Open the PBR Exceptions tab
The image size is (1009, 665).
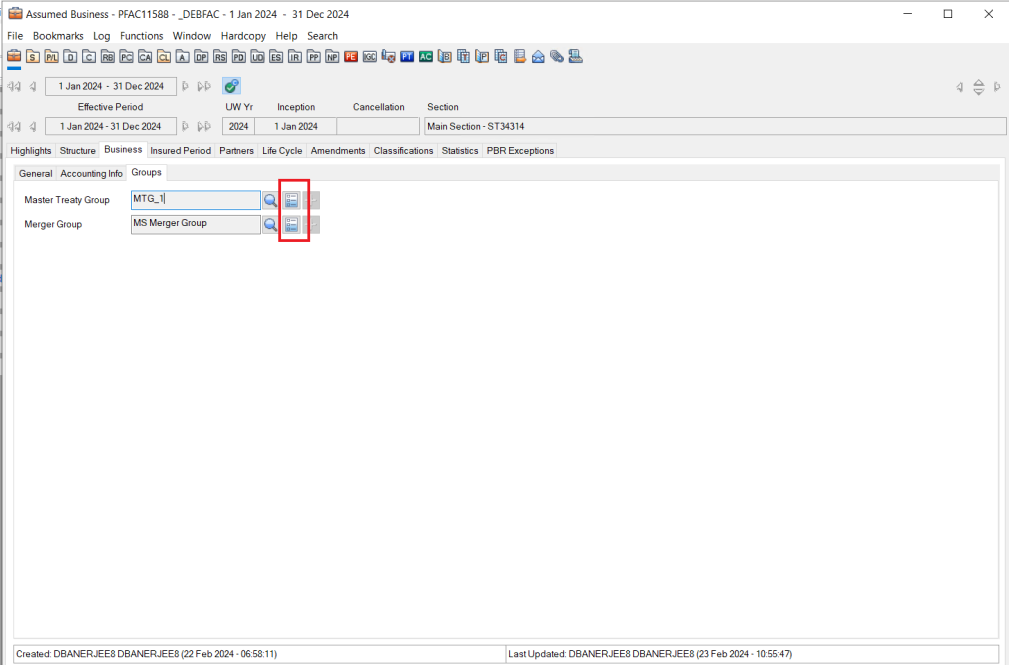[520, 151]
